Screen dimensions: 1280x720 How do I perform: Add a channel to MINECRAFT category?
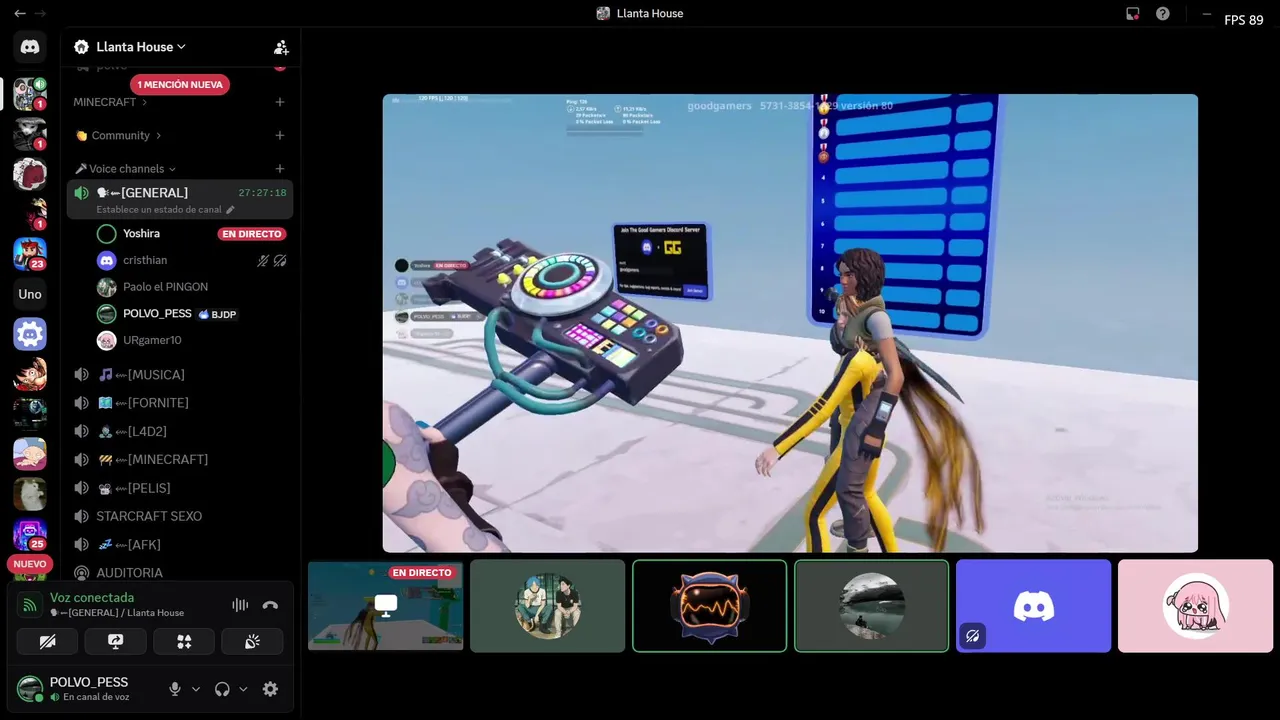(x=280, y=102)
